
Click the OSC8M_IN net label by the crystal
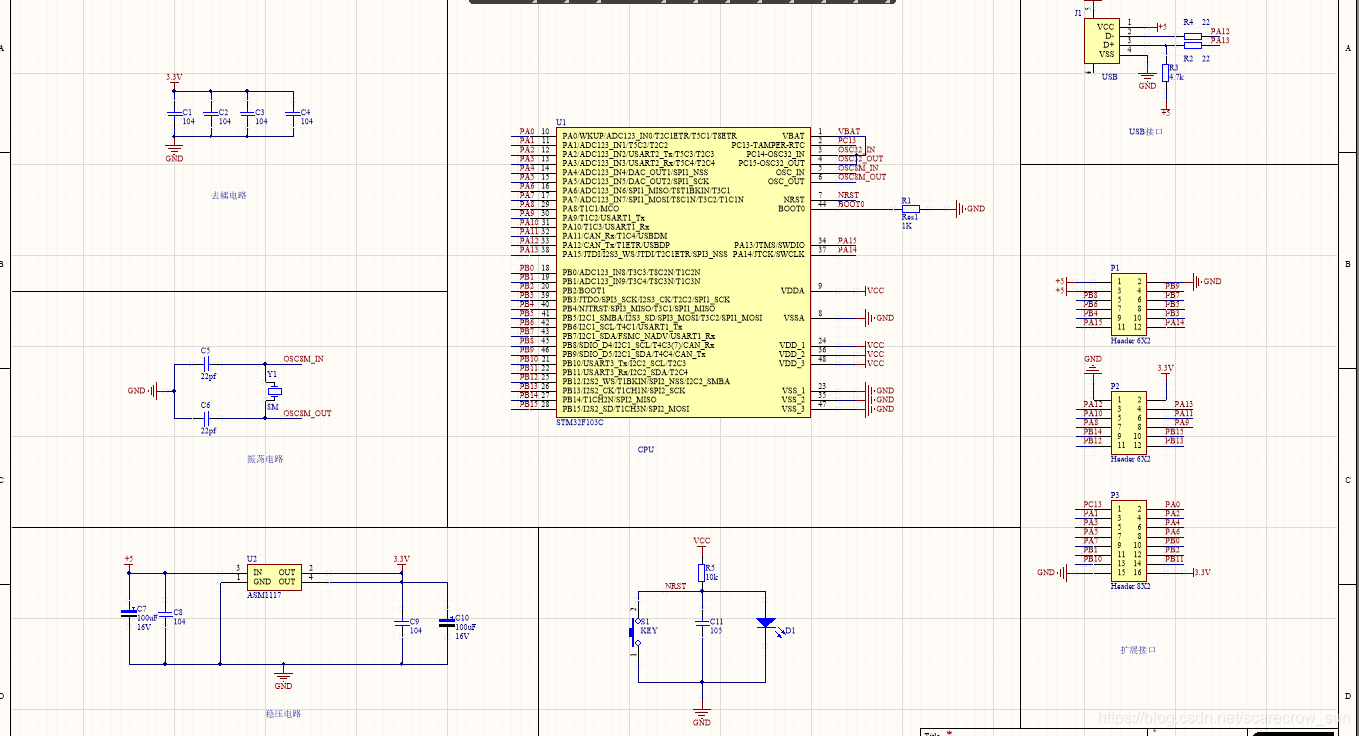point(303,358)
